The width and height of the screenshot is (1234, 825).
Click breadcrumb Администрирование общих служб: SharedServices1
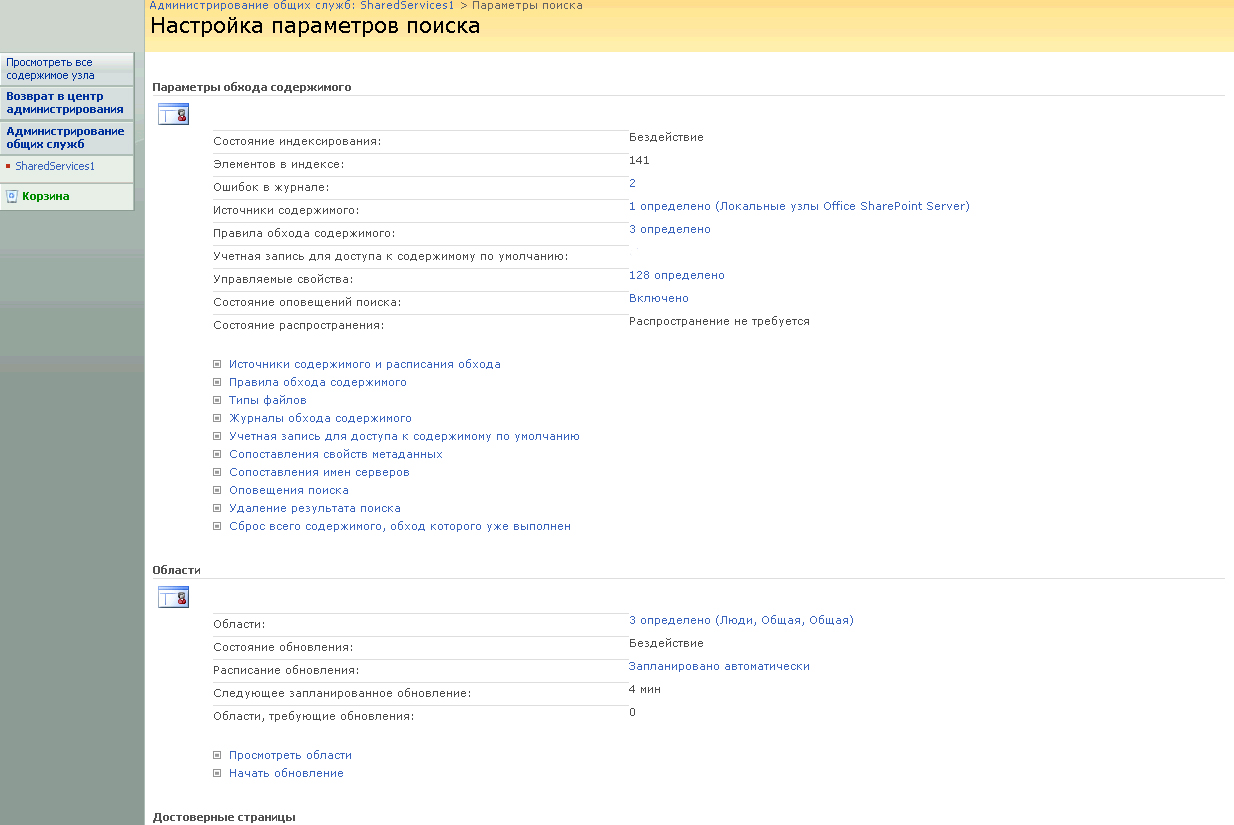coord(301,5)
